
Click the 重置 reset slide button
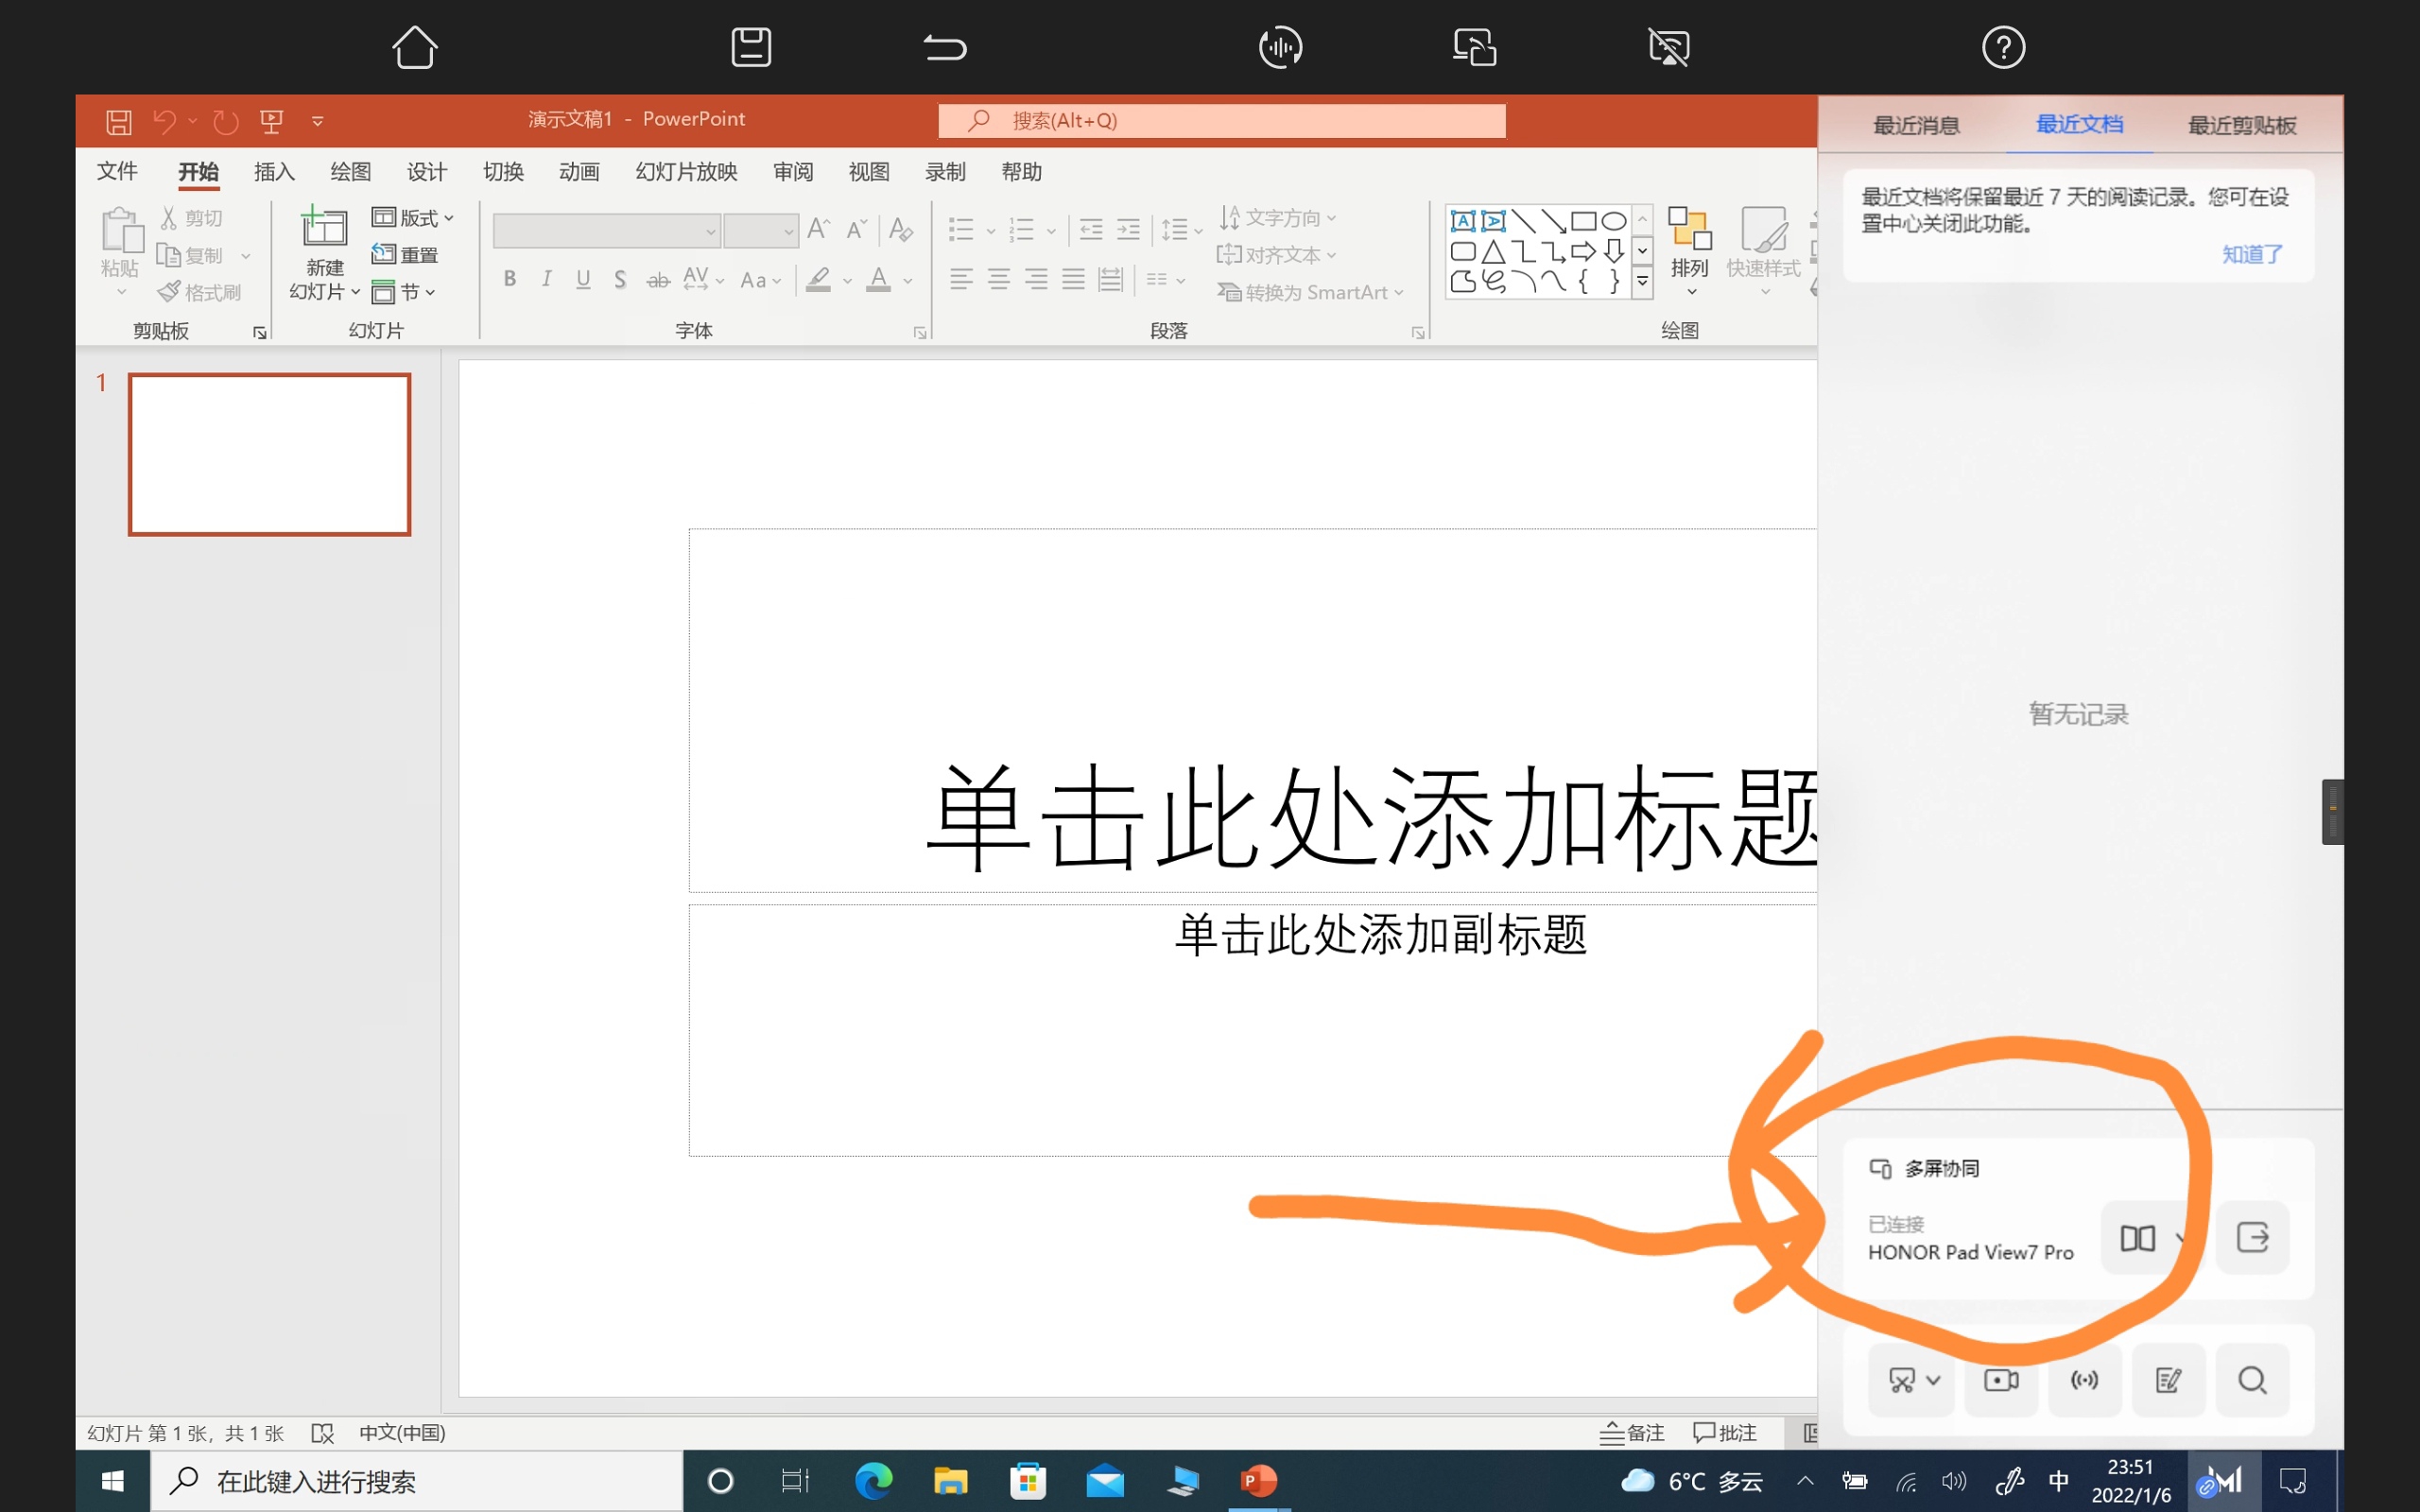point(405,254)
